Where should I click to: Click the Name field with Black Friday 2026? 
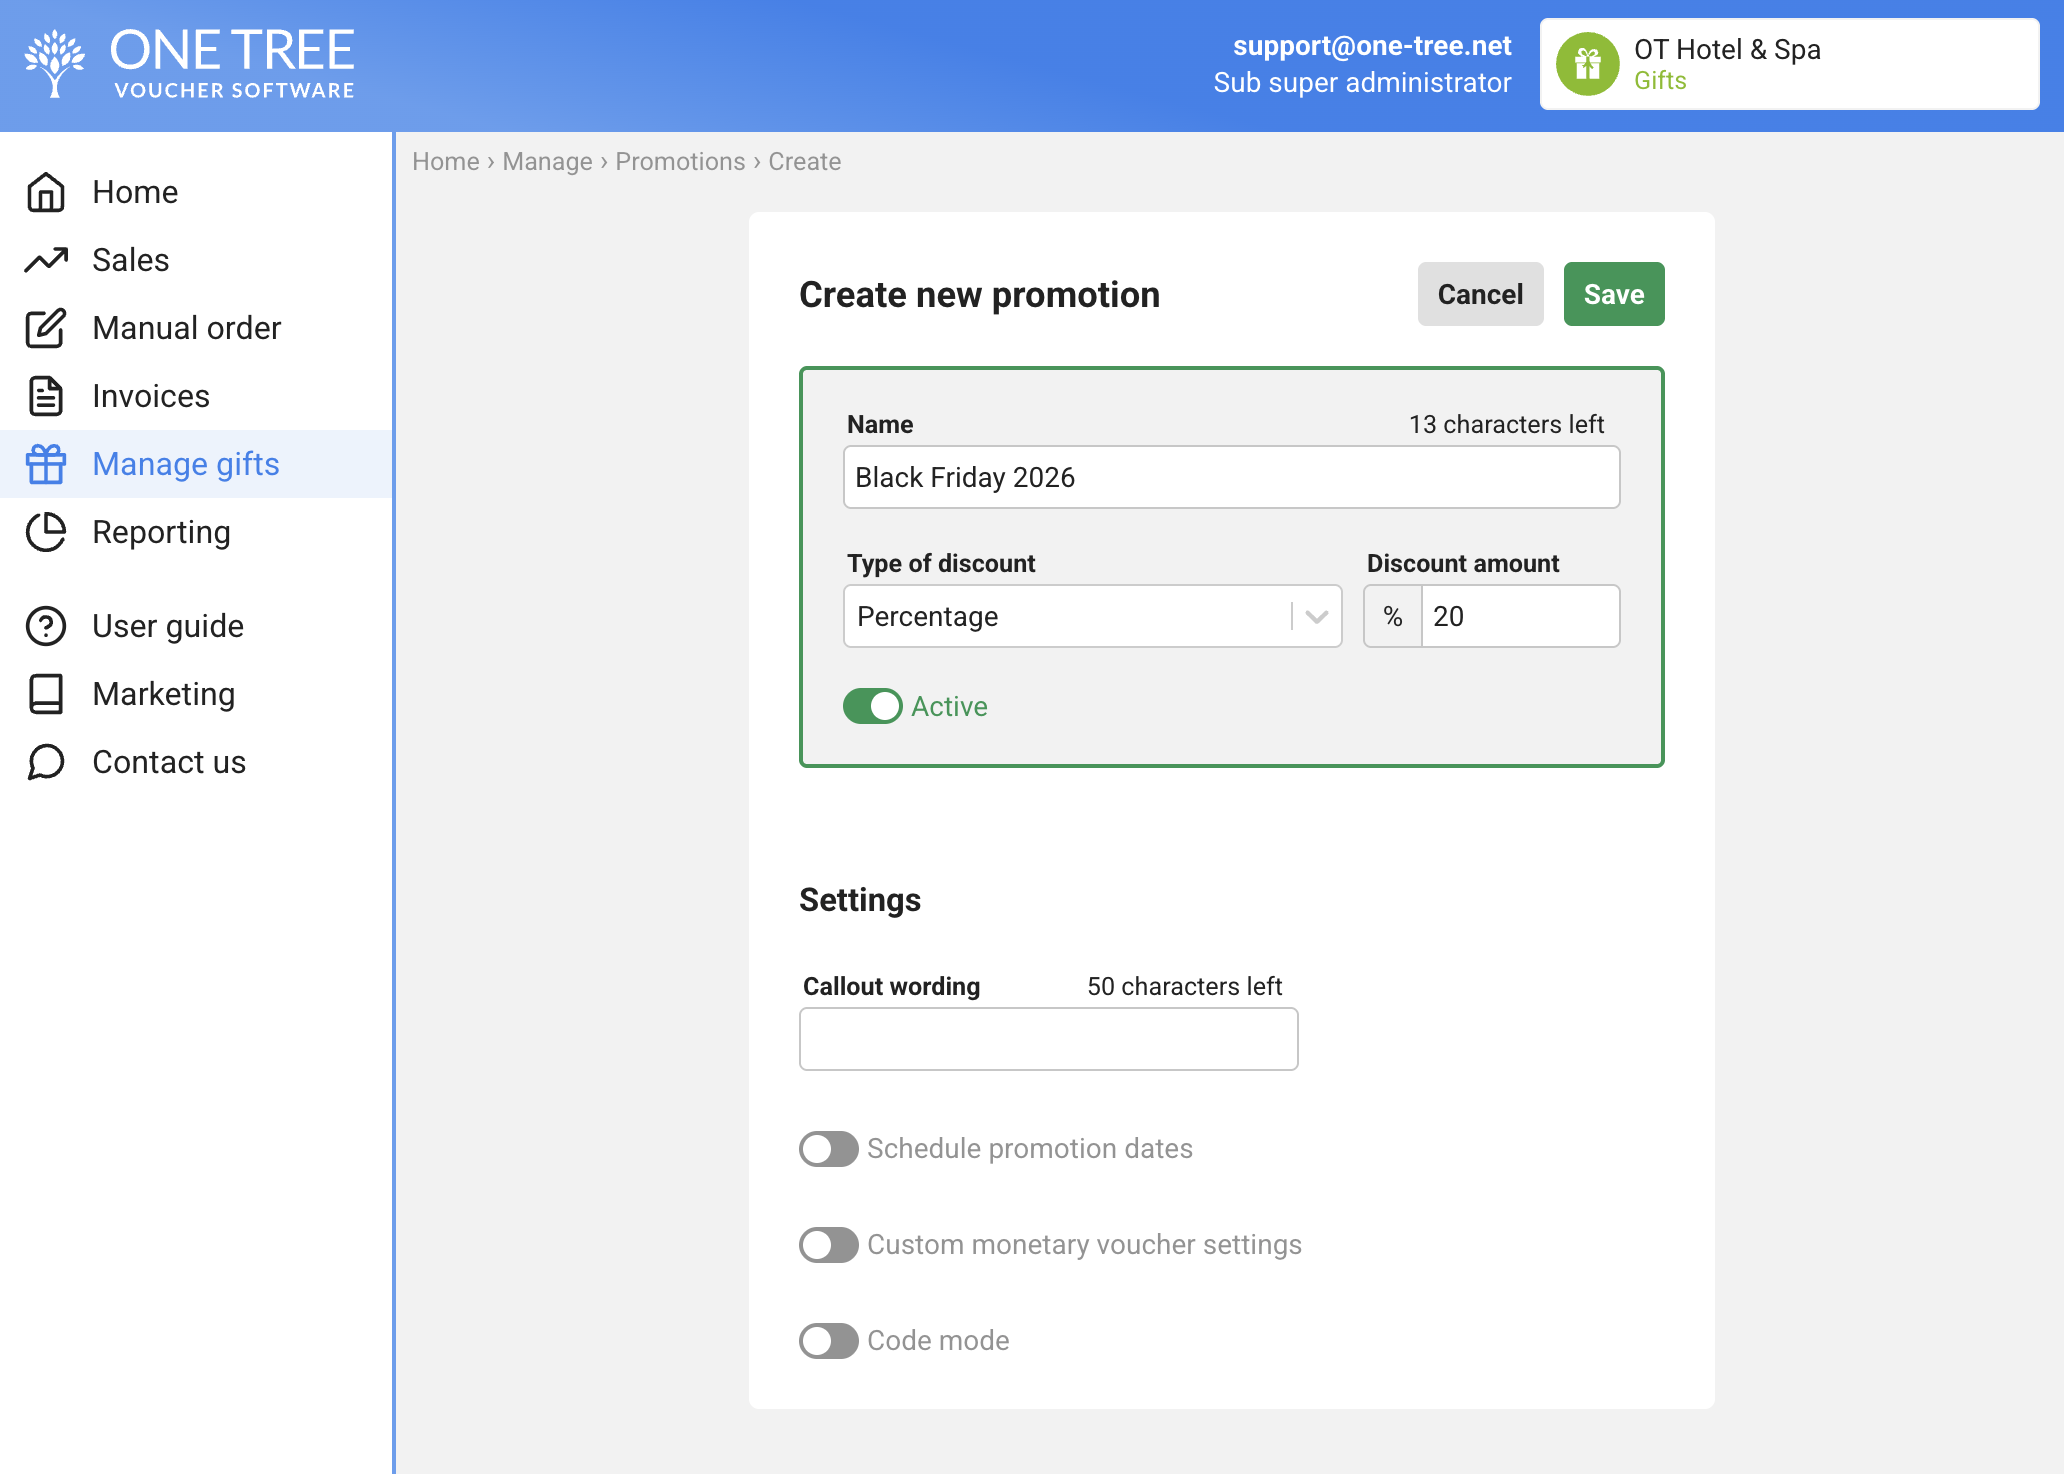(x=1232, y=477)
